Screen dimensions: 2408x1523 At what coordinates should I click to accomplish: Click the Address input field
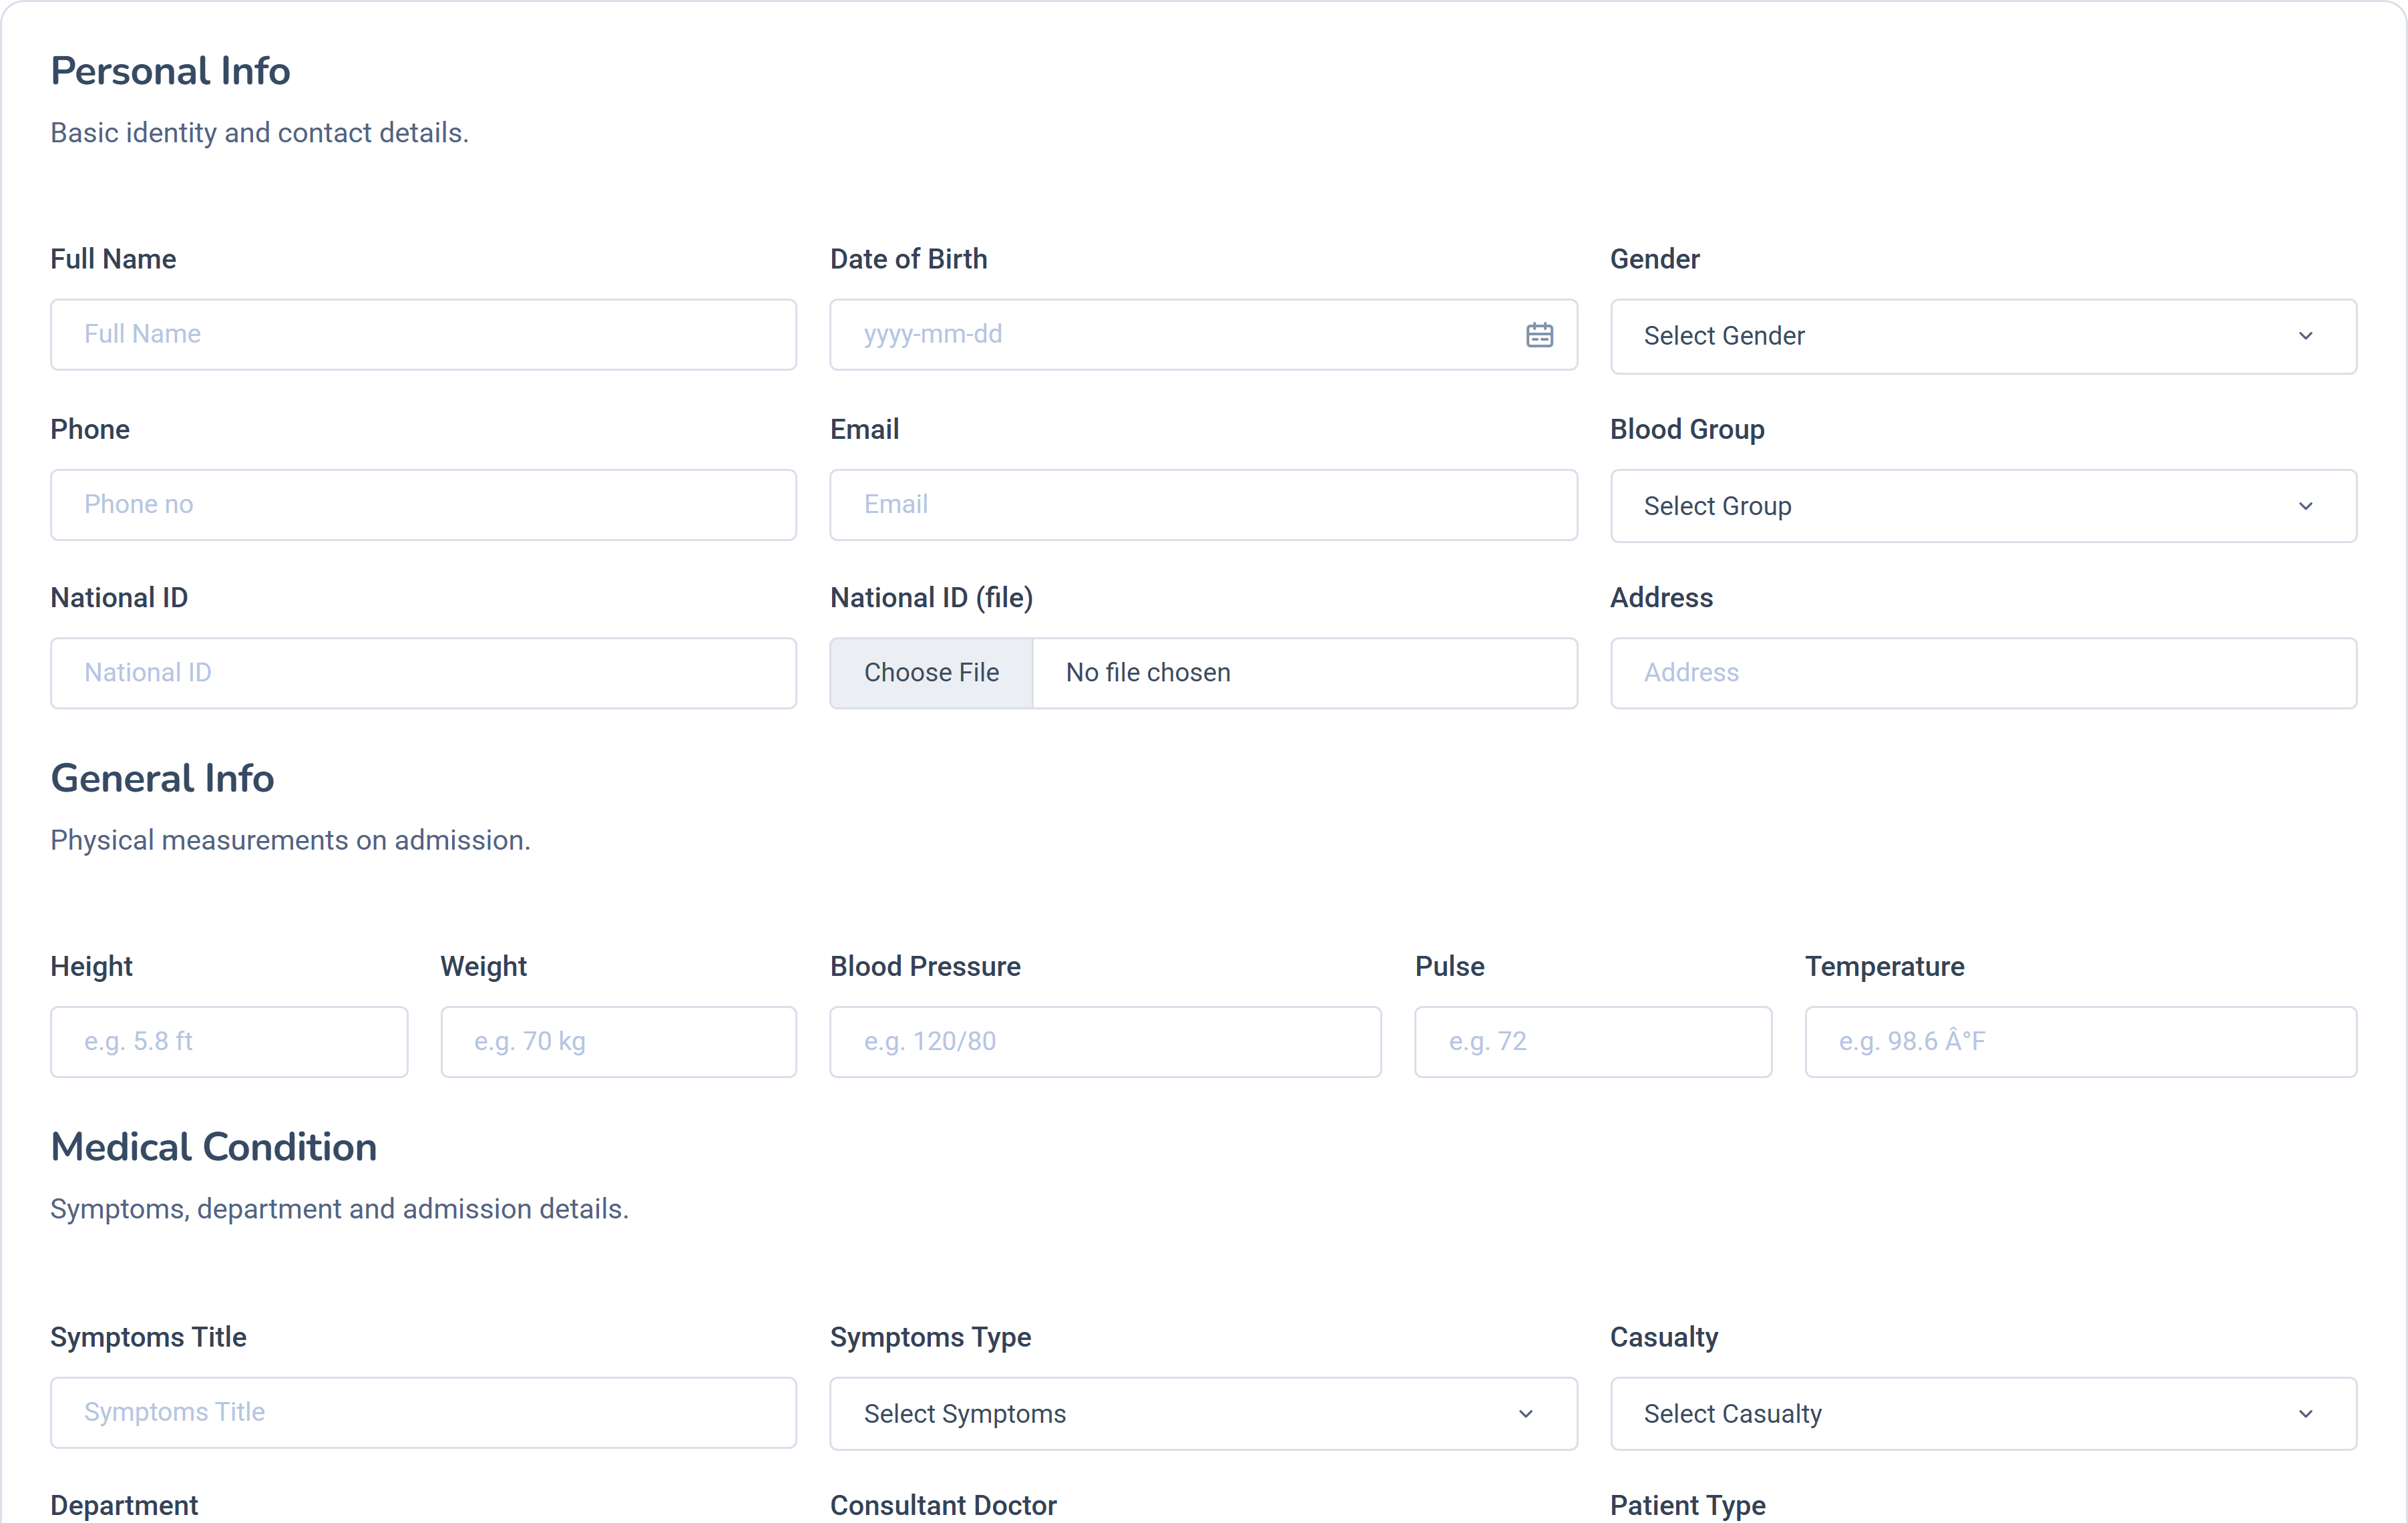tap(1983, 673)
